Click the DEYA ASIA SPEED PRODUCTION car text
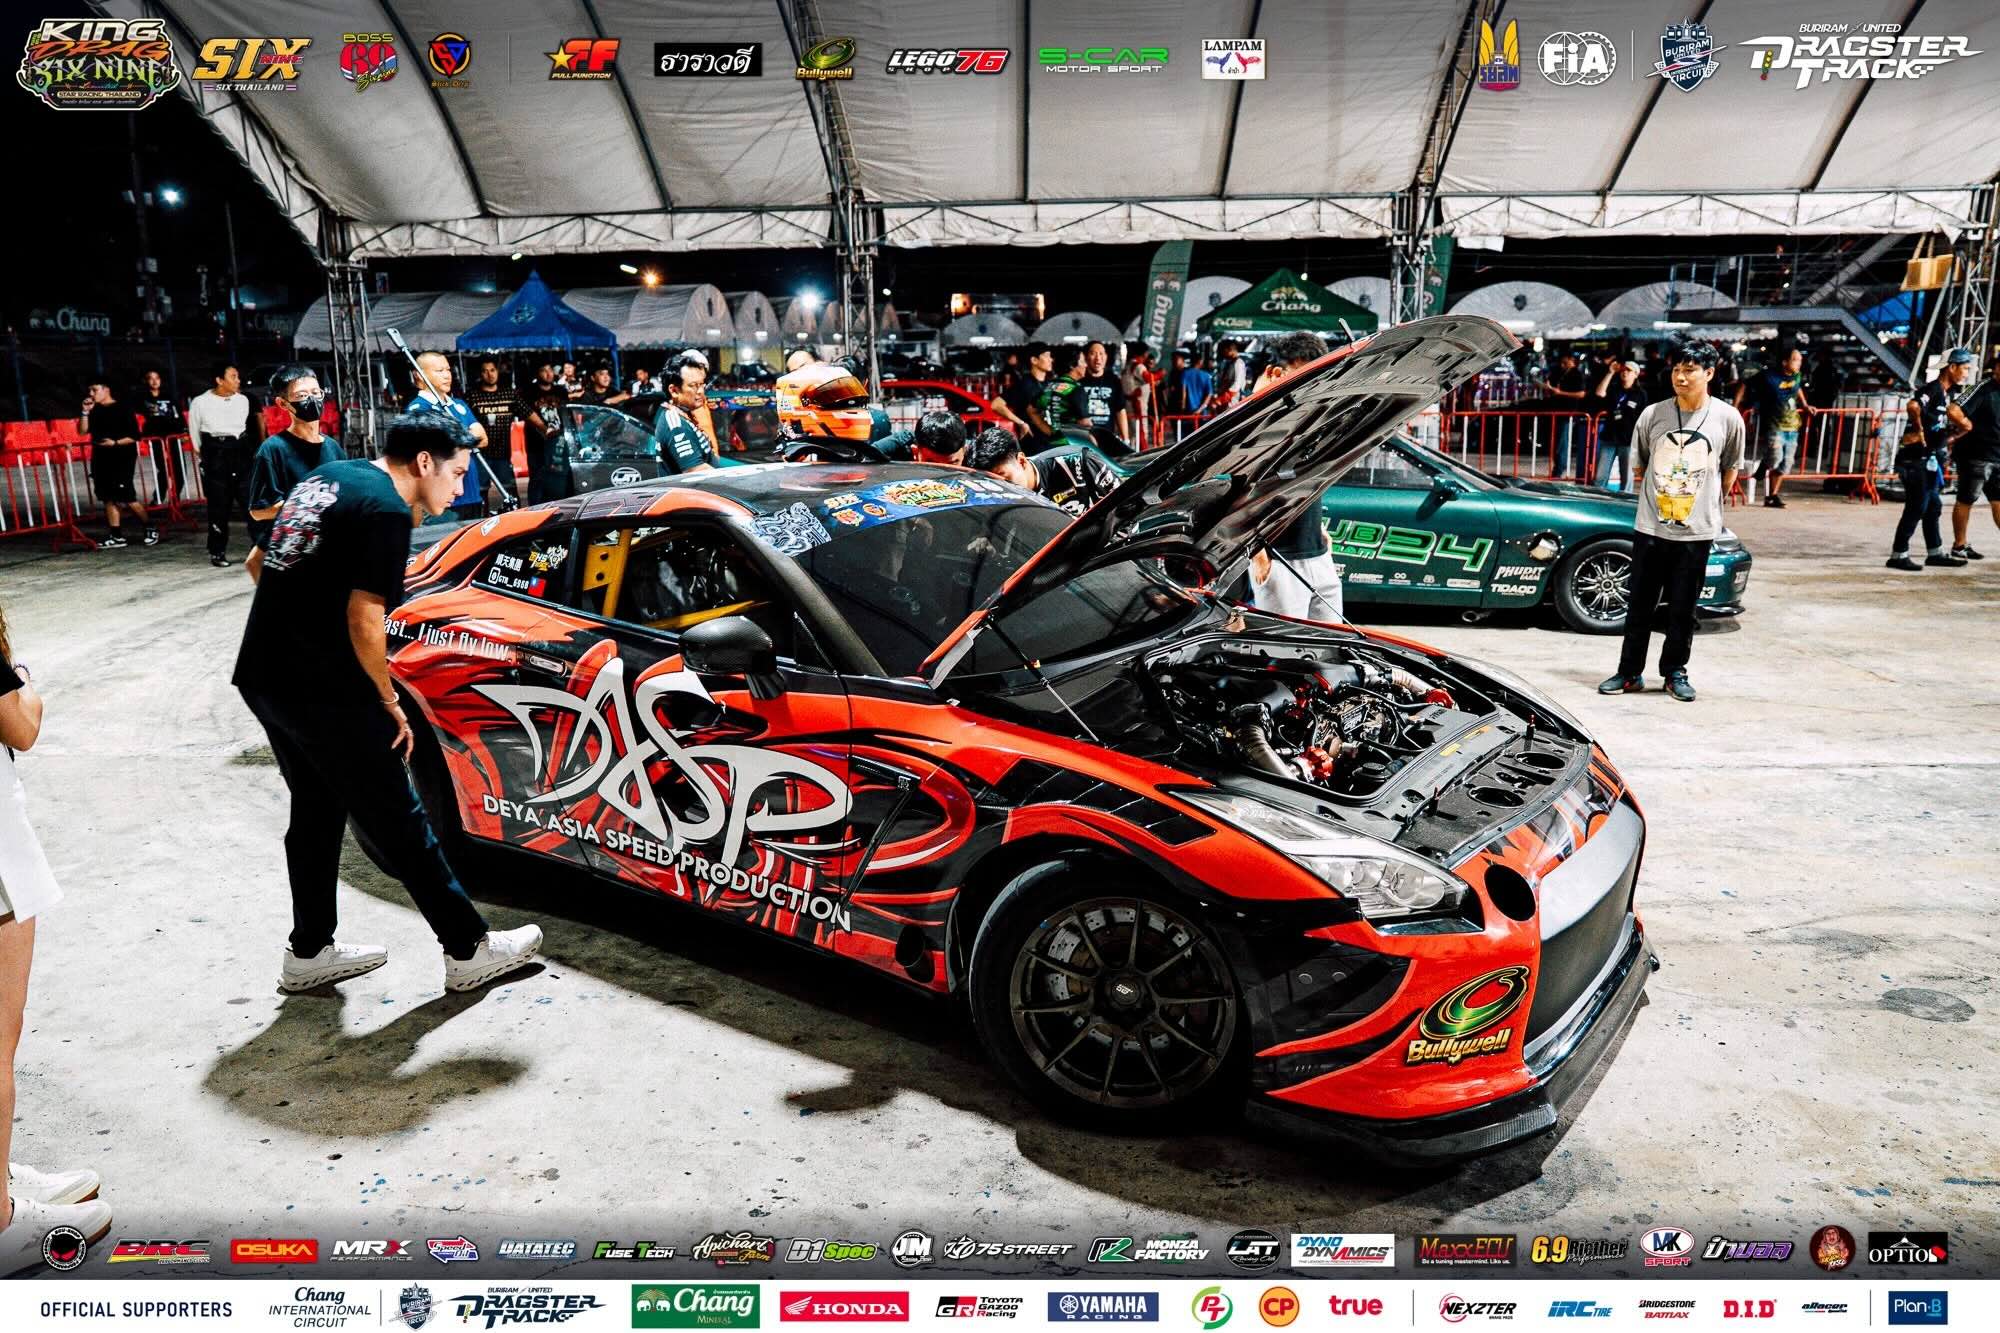This screenshot has height=1333, width=2000. [666, 862]
